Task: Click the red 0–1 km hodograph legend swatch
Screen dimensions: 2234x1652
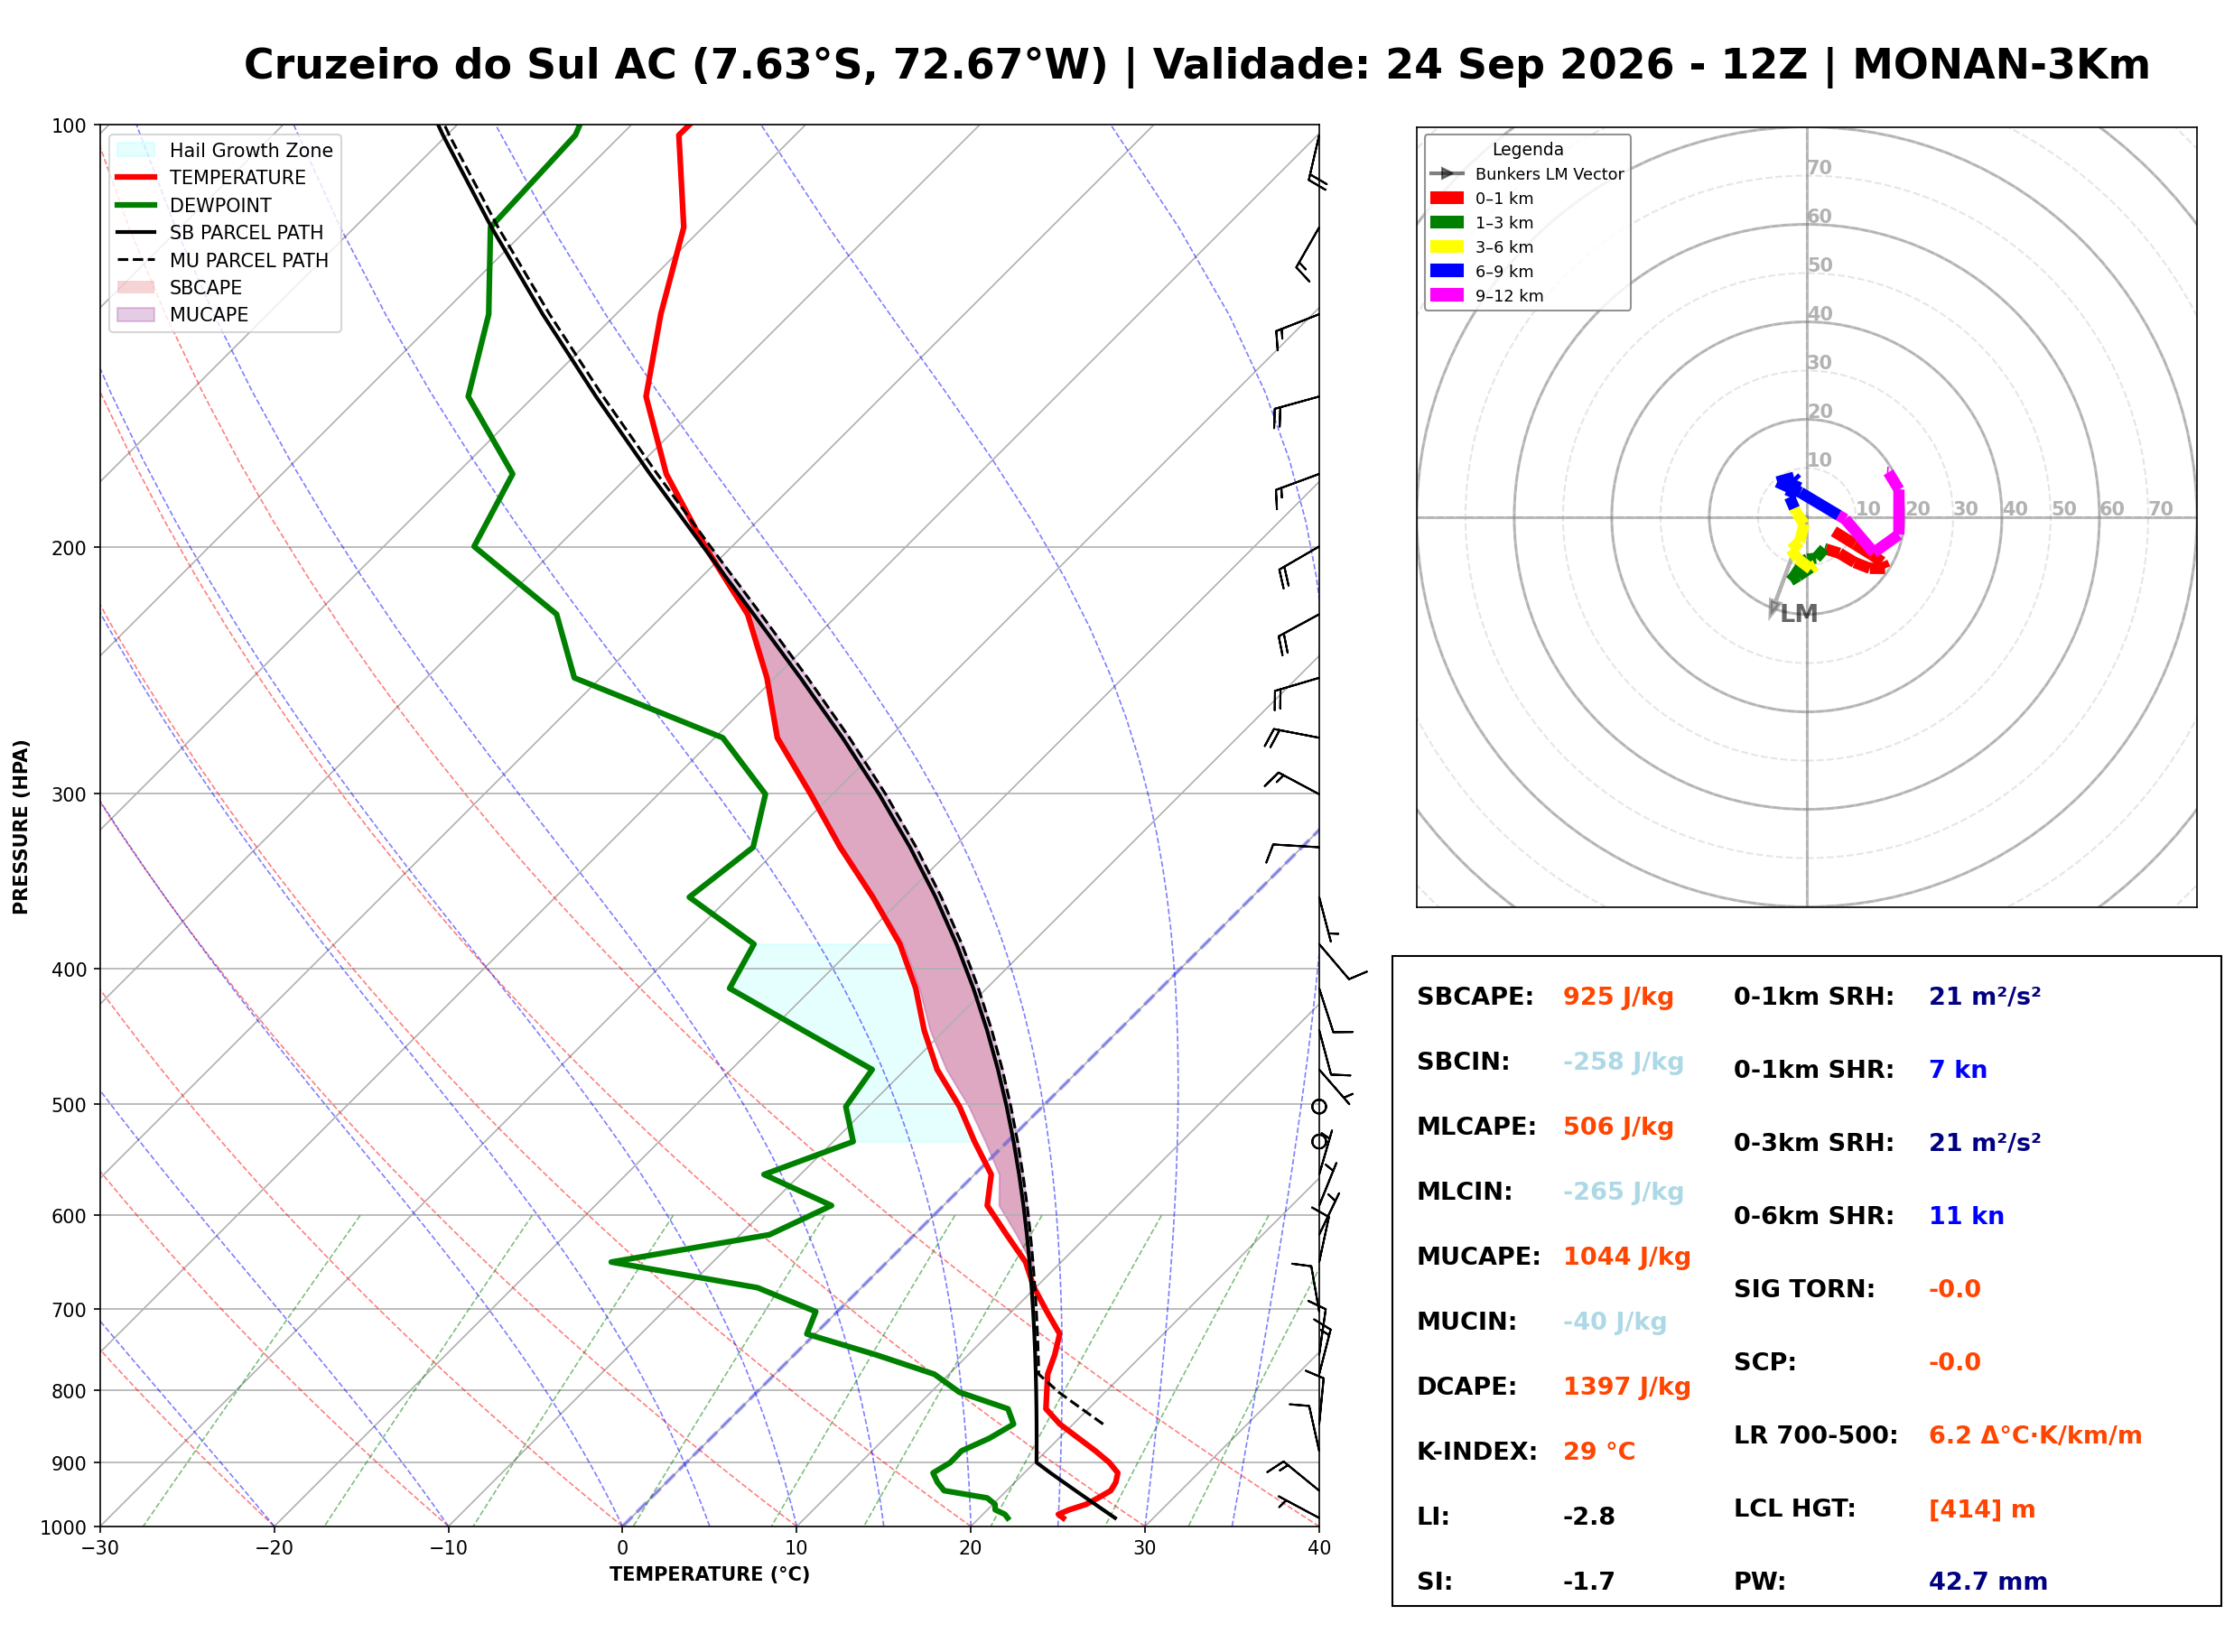Action: tap(1447, 198)
